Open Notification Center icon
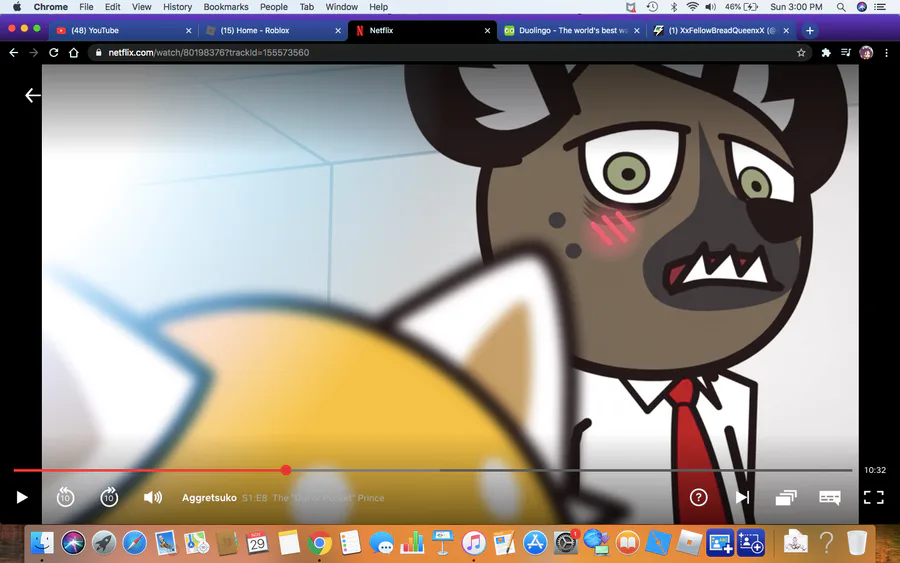 [880, 7]
